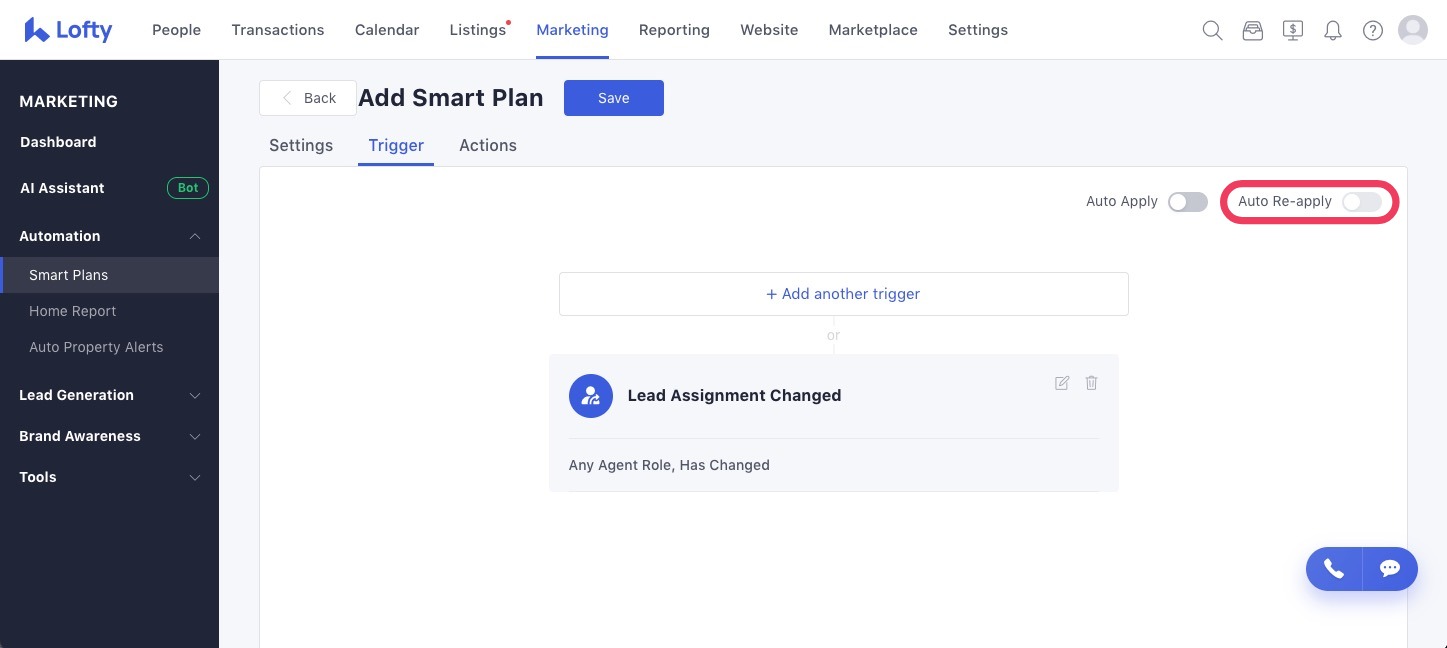This screenshot has height=648, width=1447.
Task: Open the Marketing menu
Action: point(572,30)
